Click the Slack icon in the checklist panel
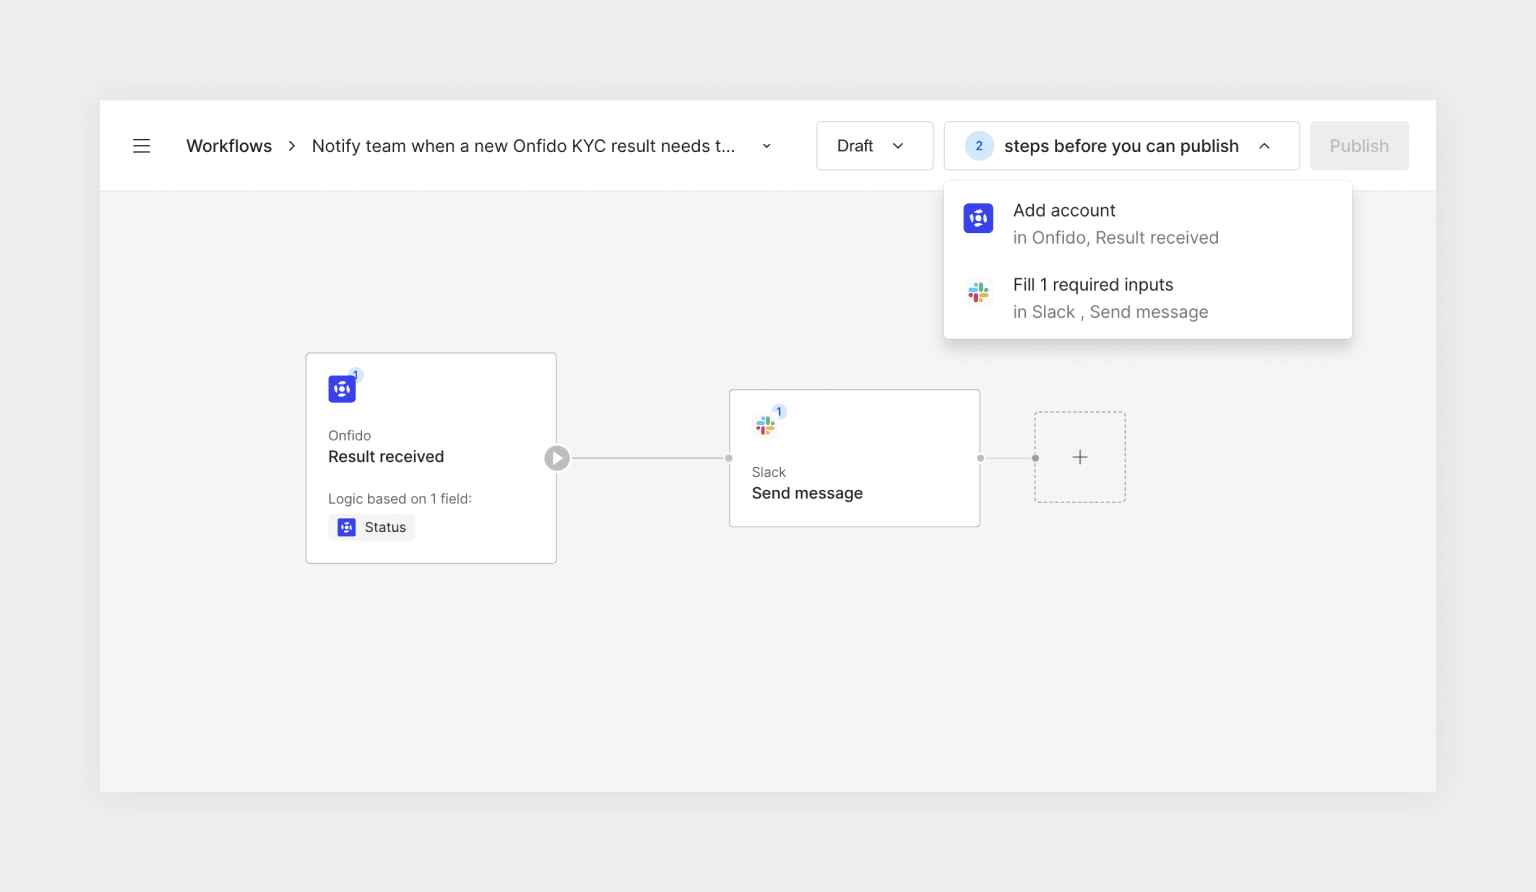1536x892 pixels. [x=978, y=292]
